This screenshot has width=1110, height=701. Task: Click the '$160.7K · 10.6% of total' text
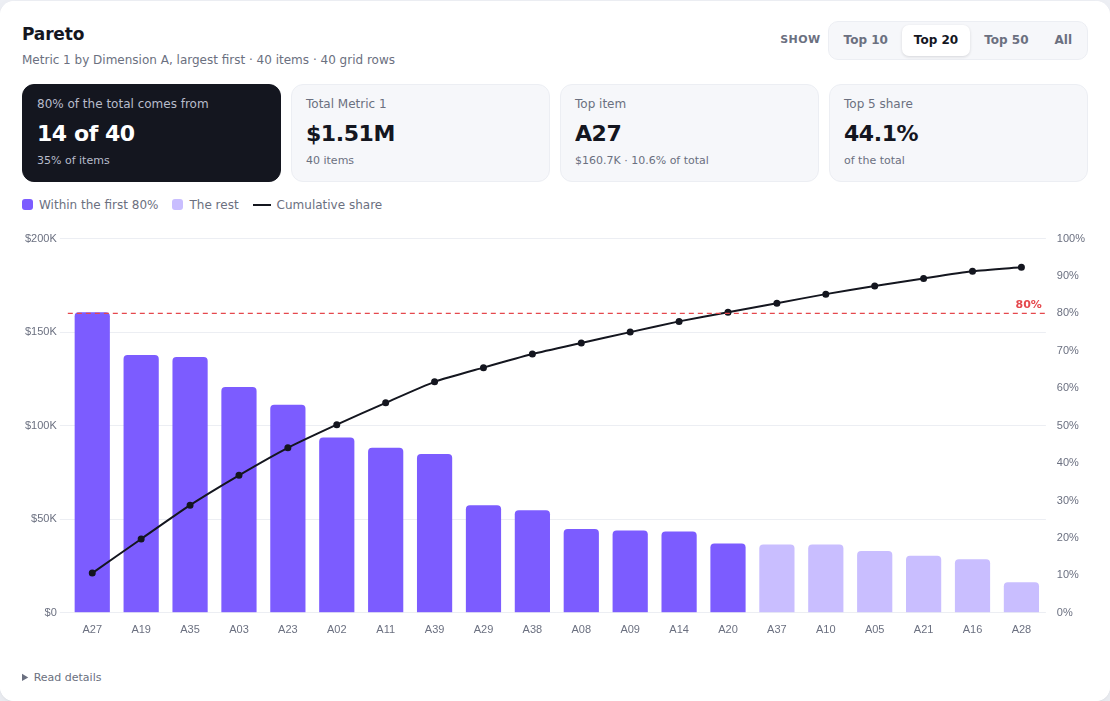click(x=641, y=160)
